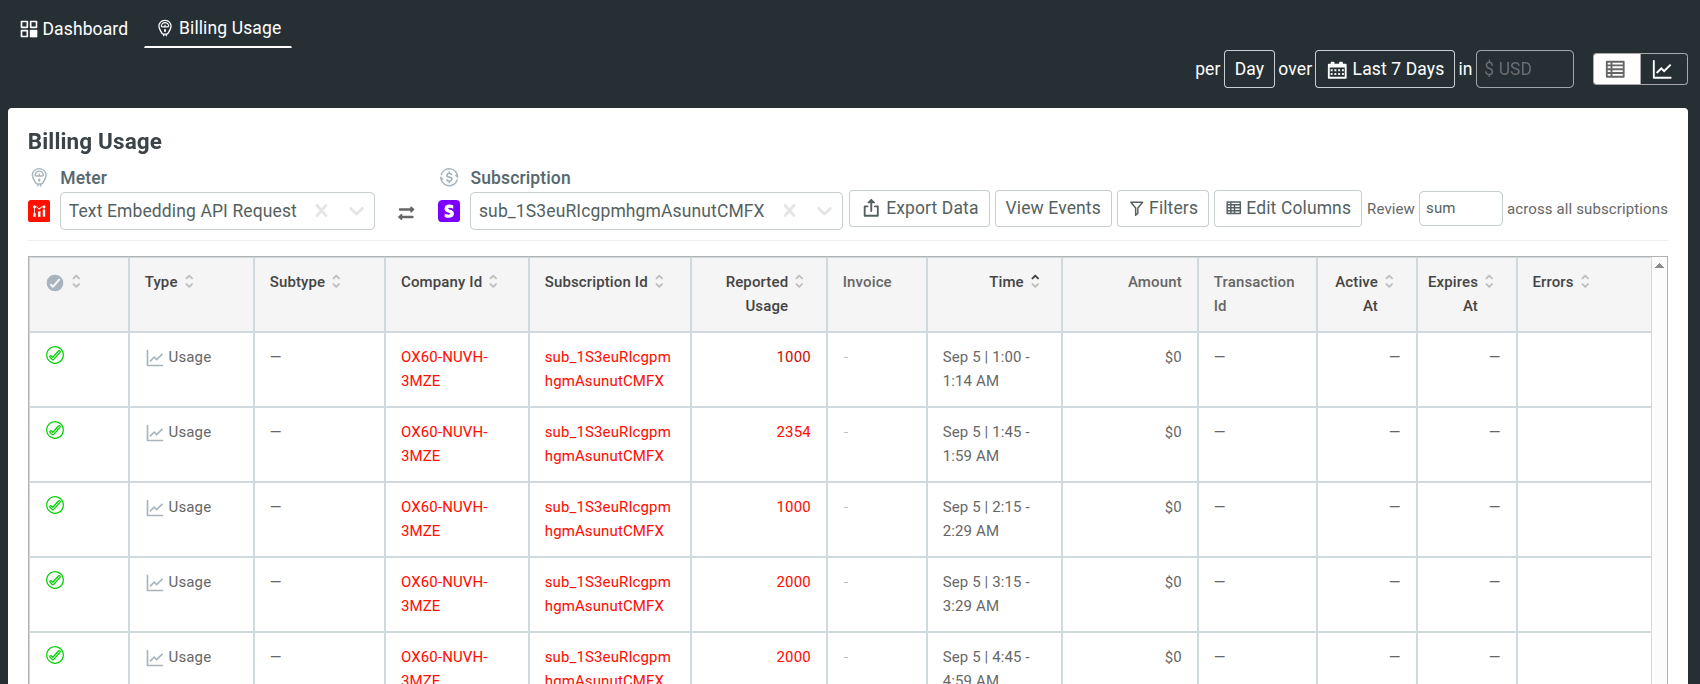Click the USD currency input field

1525,69
